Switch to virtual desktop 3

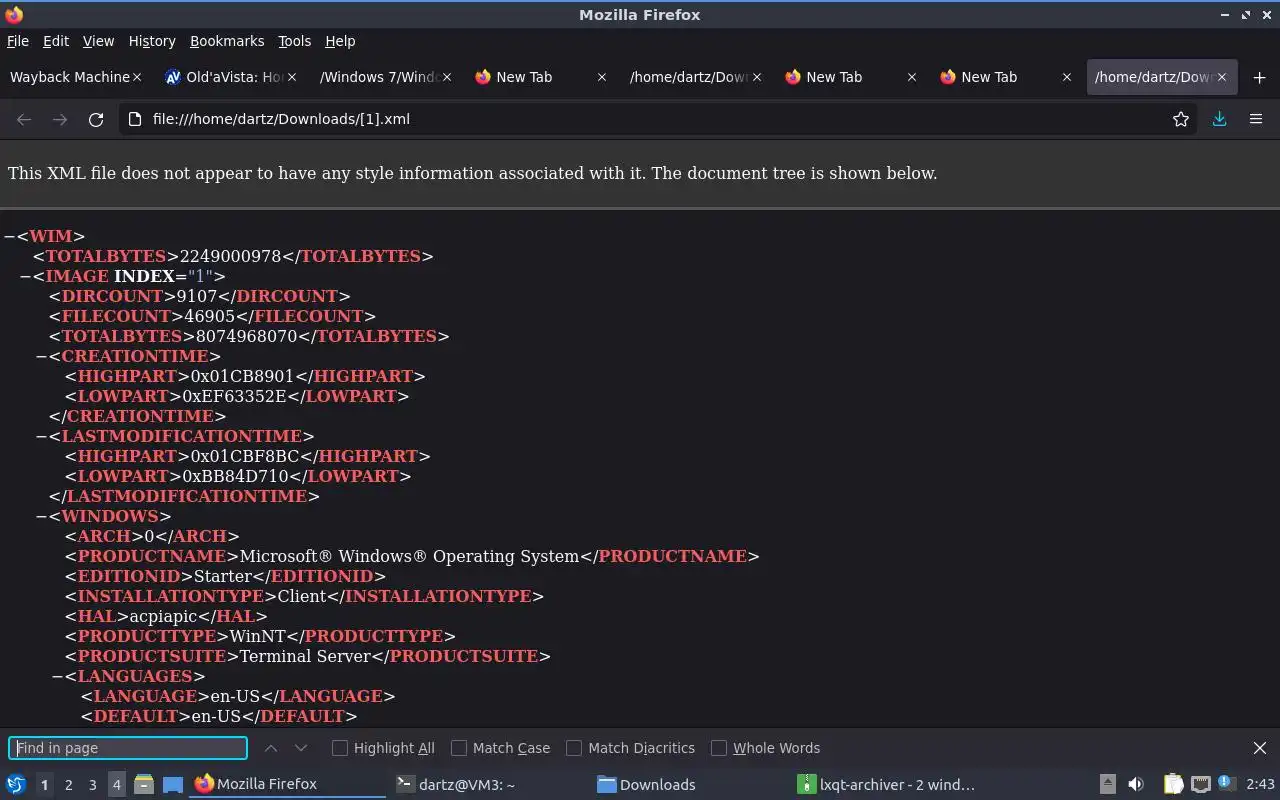click(x=92, y=785)
